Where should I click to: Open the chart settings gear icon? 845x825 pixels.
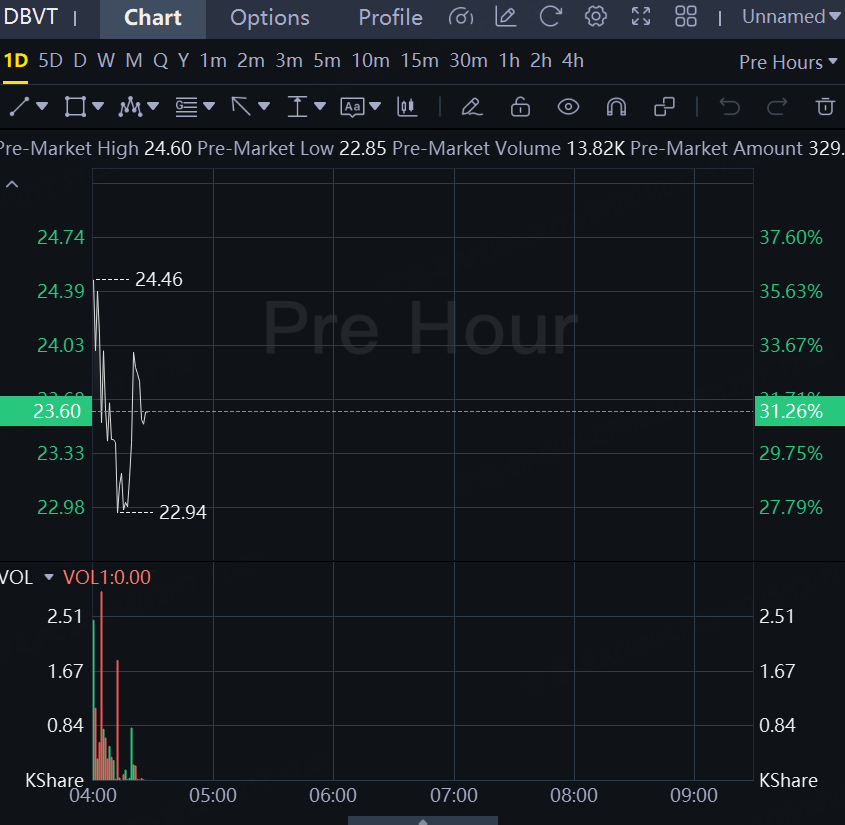tap(596, 17)
